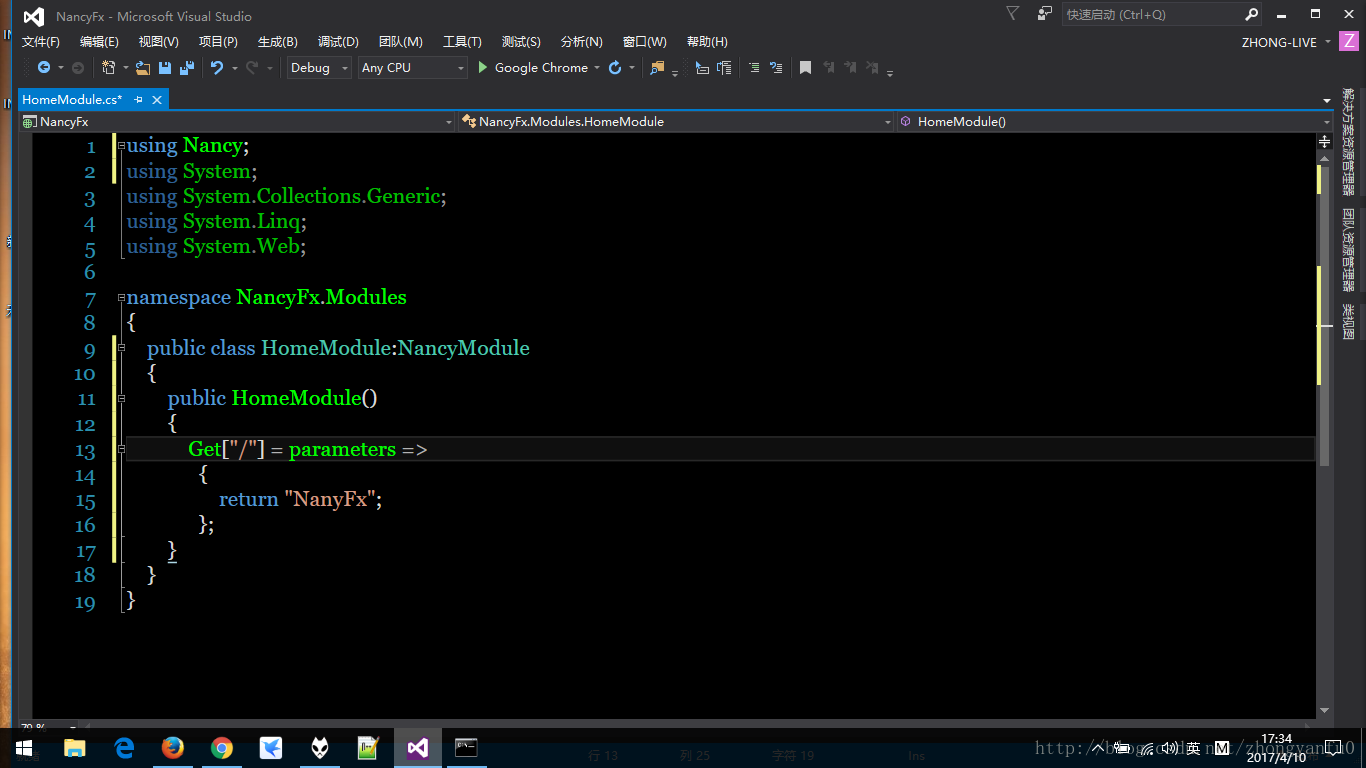The height and width of the screenshot is (768, 1366).
Task: Open the 工具(T) menu
Action: click(x=462, y=42)
